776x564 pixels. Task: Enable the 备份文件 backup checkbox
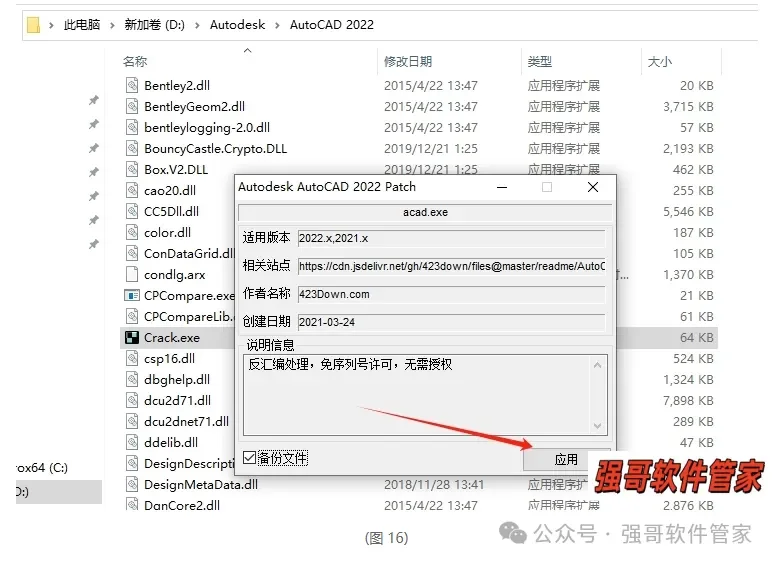click(249, 458)
